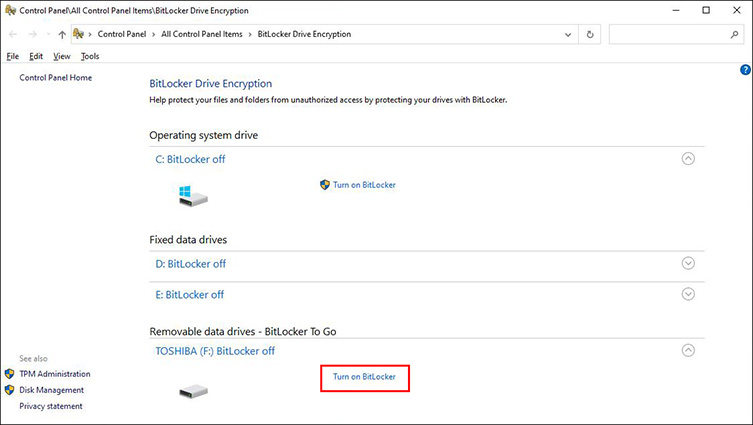Turn on BitLocker for TOSHIBA (F:)
Screen dimensions: 753x425
[x=364, y=377]
